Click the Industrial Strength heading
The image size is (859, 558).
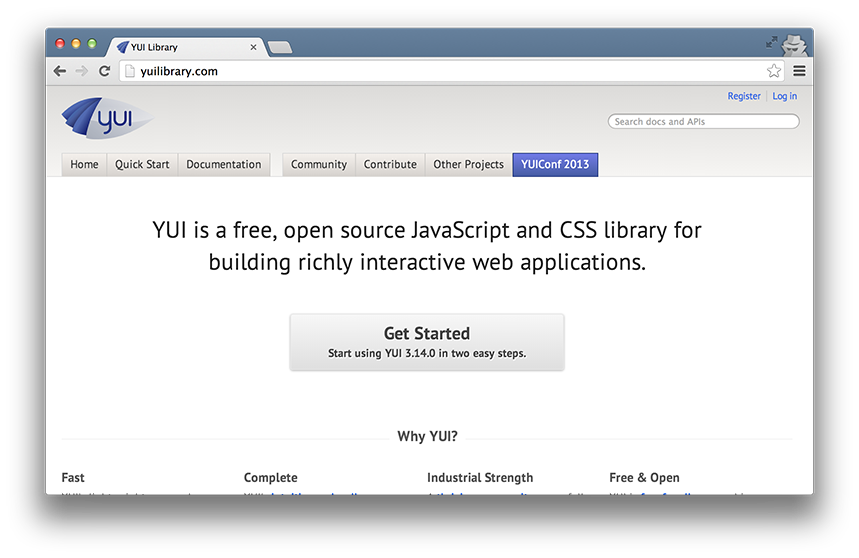tap(480, 478)
